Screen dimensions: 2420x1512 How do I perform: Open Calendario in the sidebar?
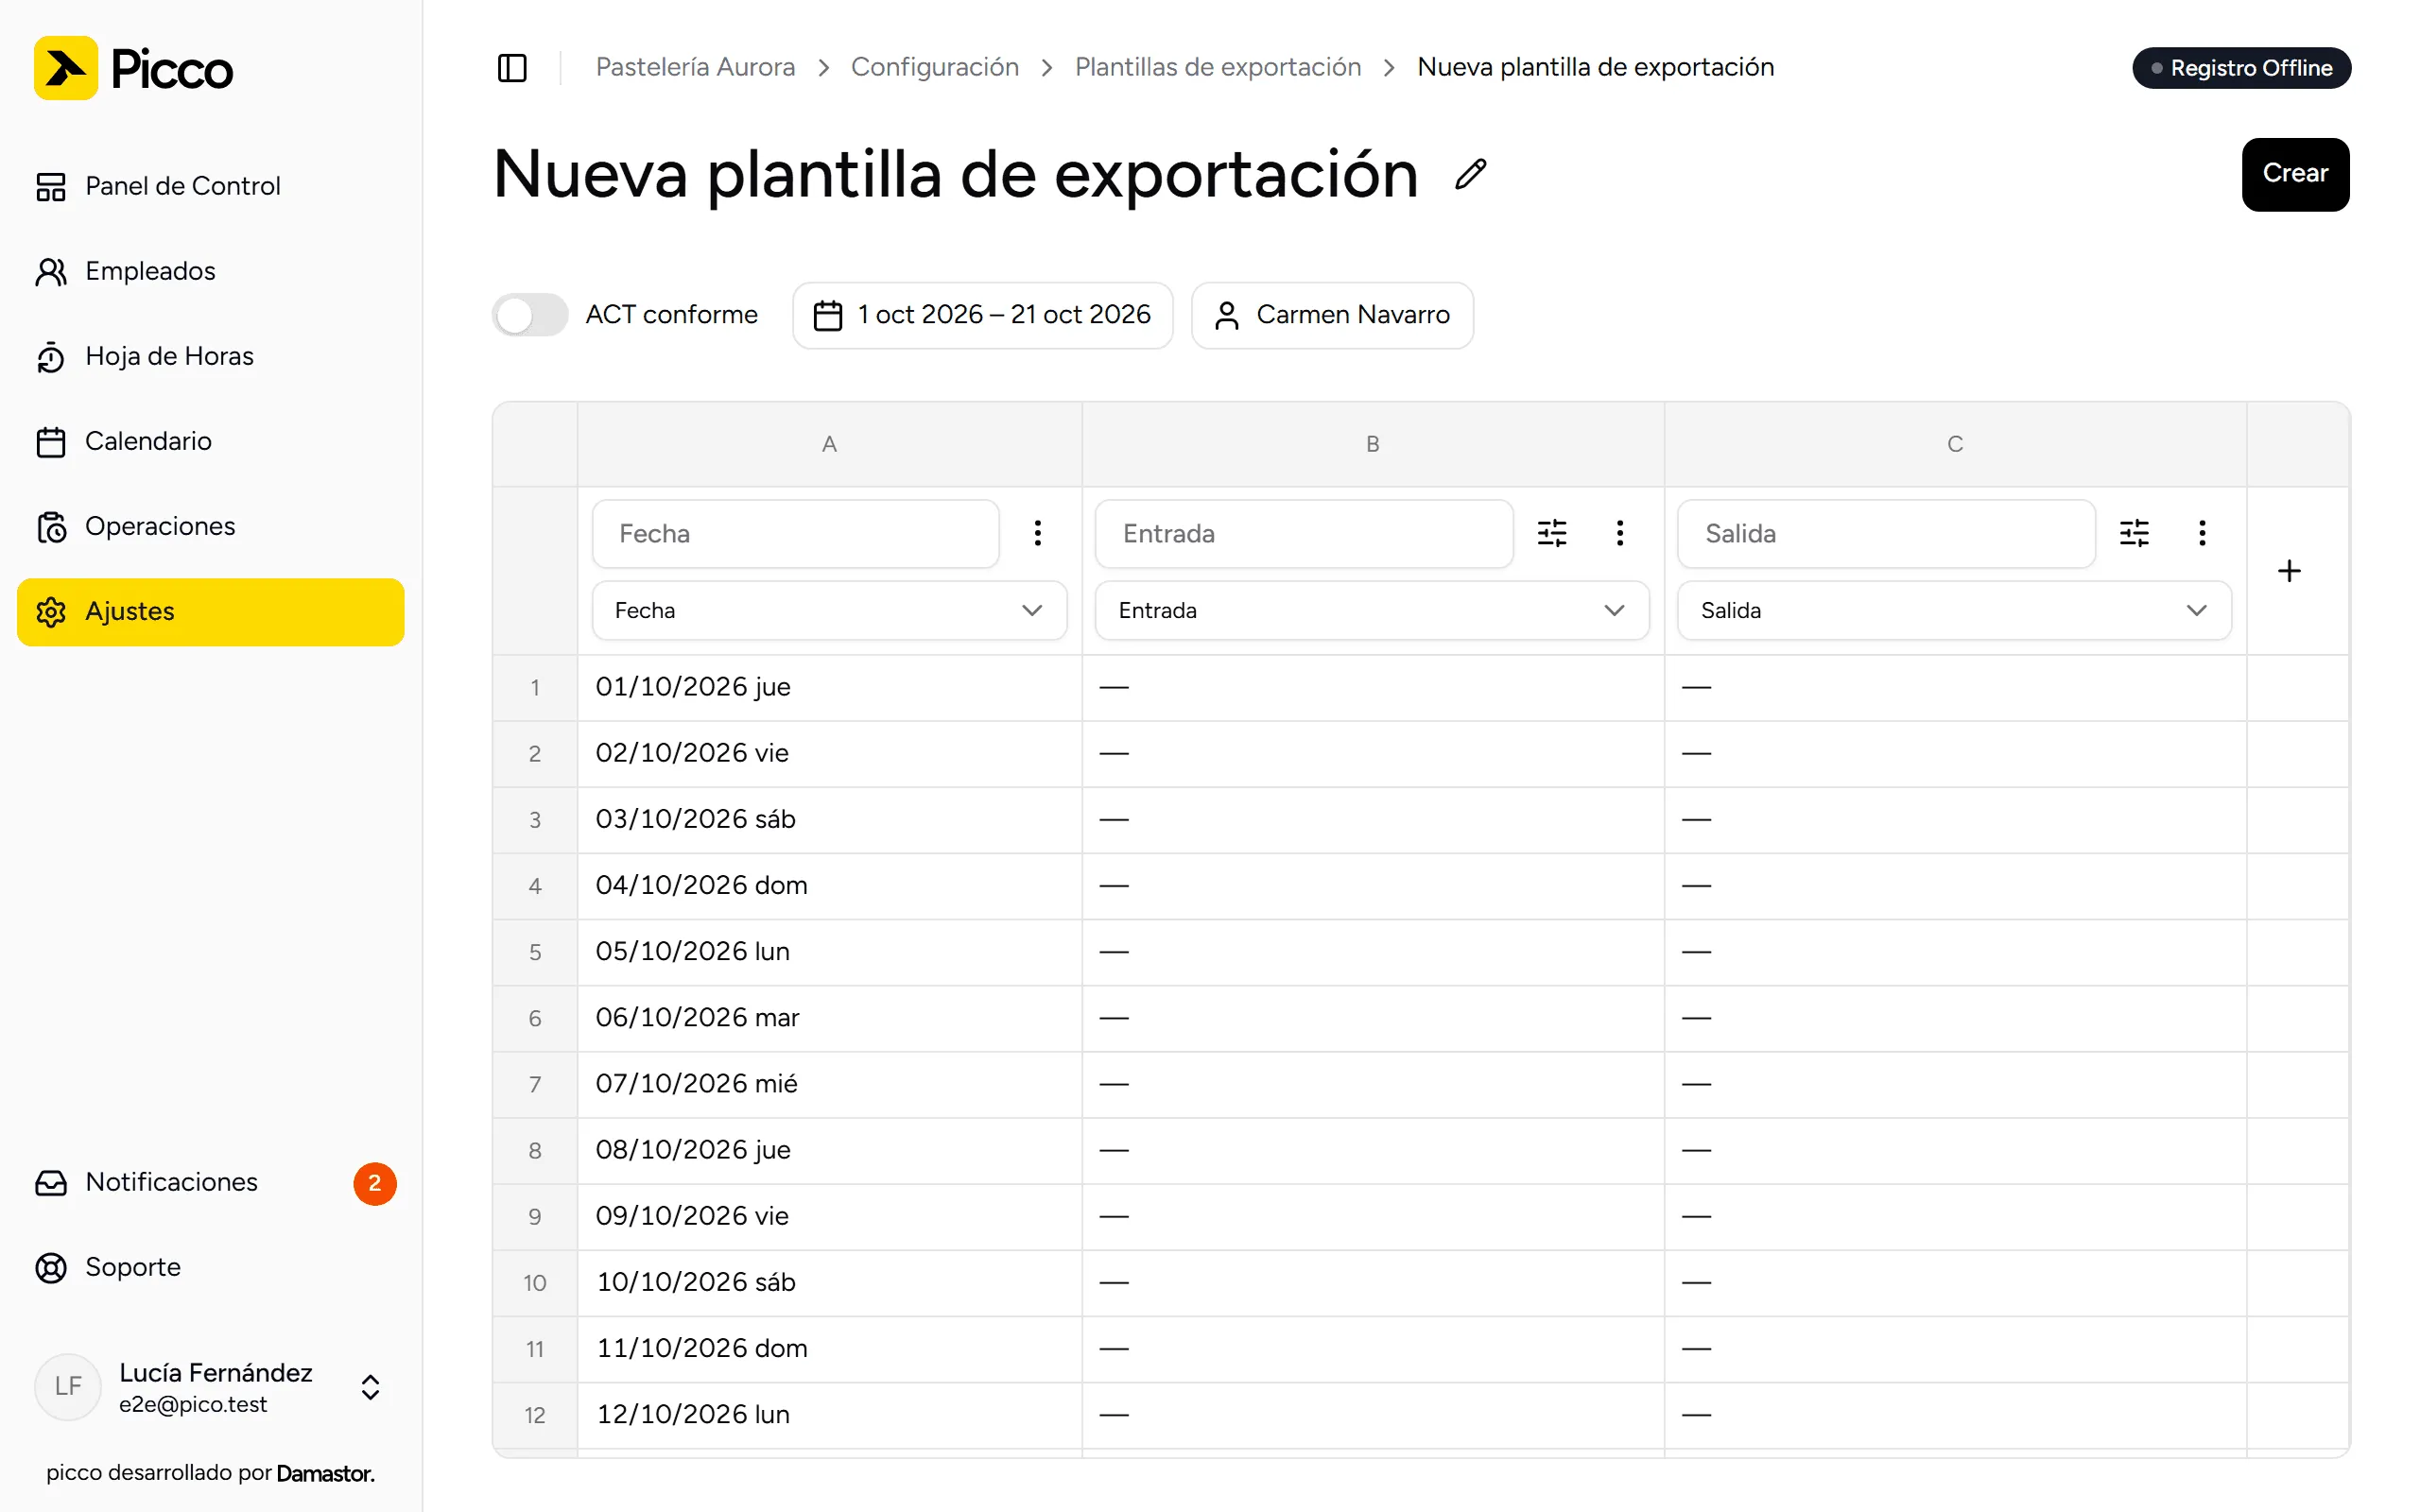tap(210, 441)
